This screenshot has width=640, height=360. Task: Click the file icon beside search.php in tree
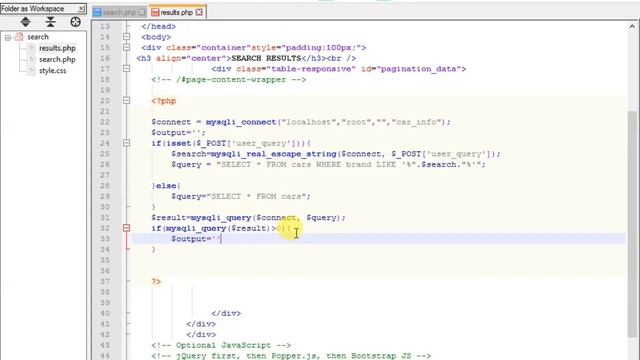point(31,60)
